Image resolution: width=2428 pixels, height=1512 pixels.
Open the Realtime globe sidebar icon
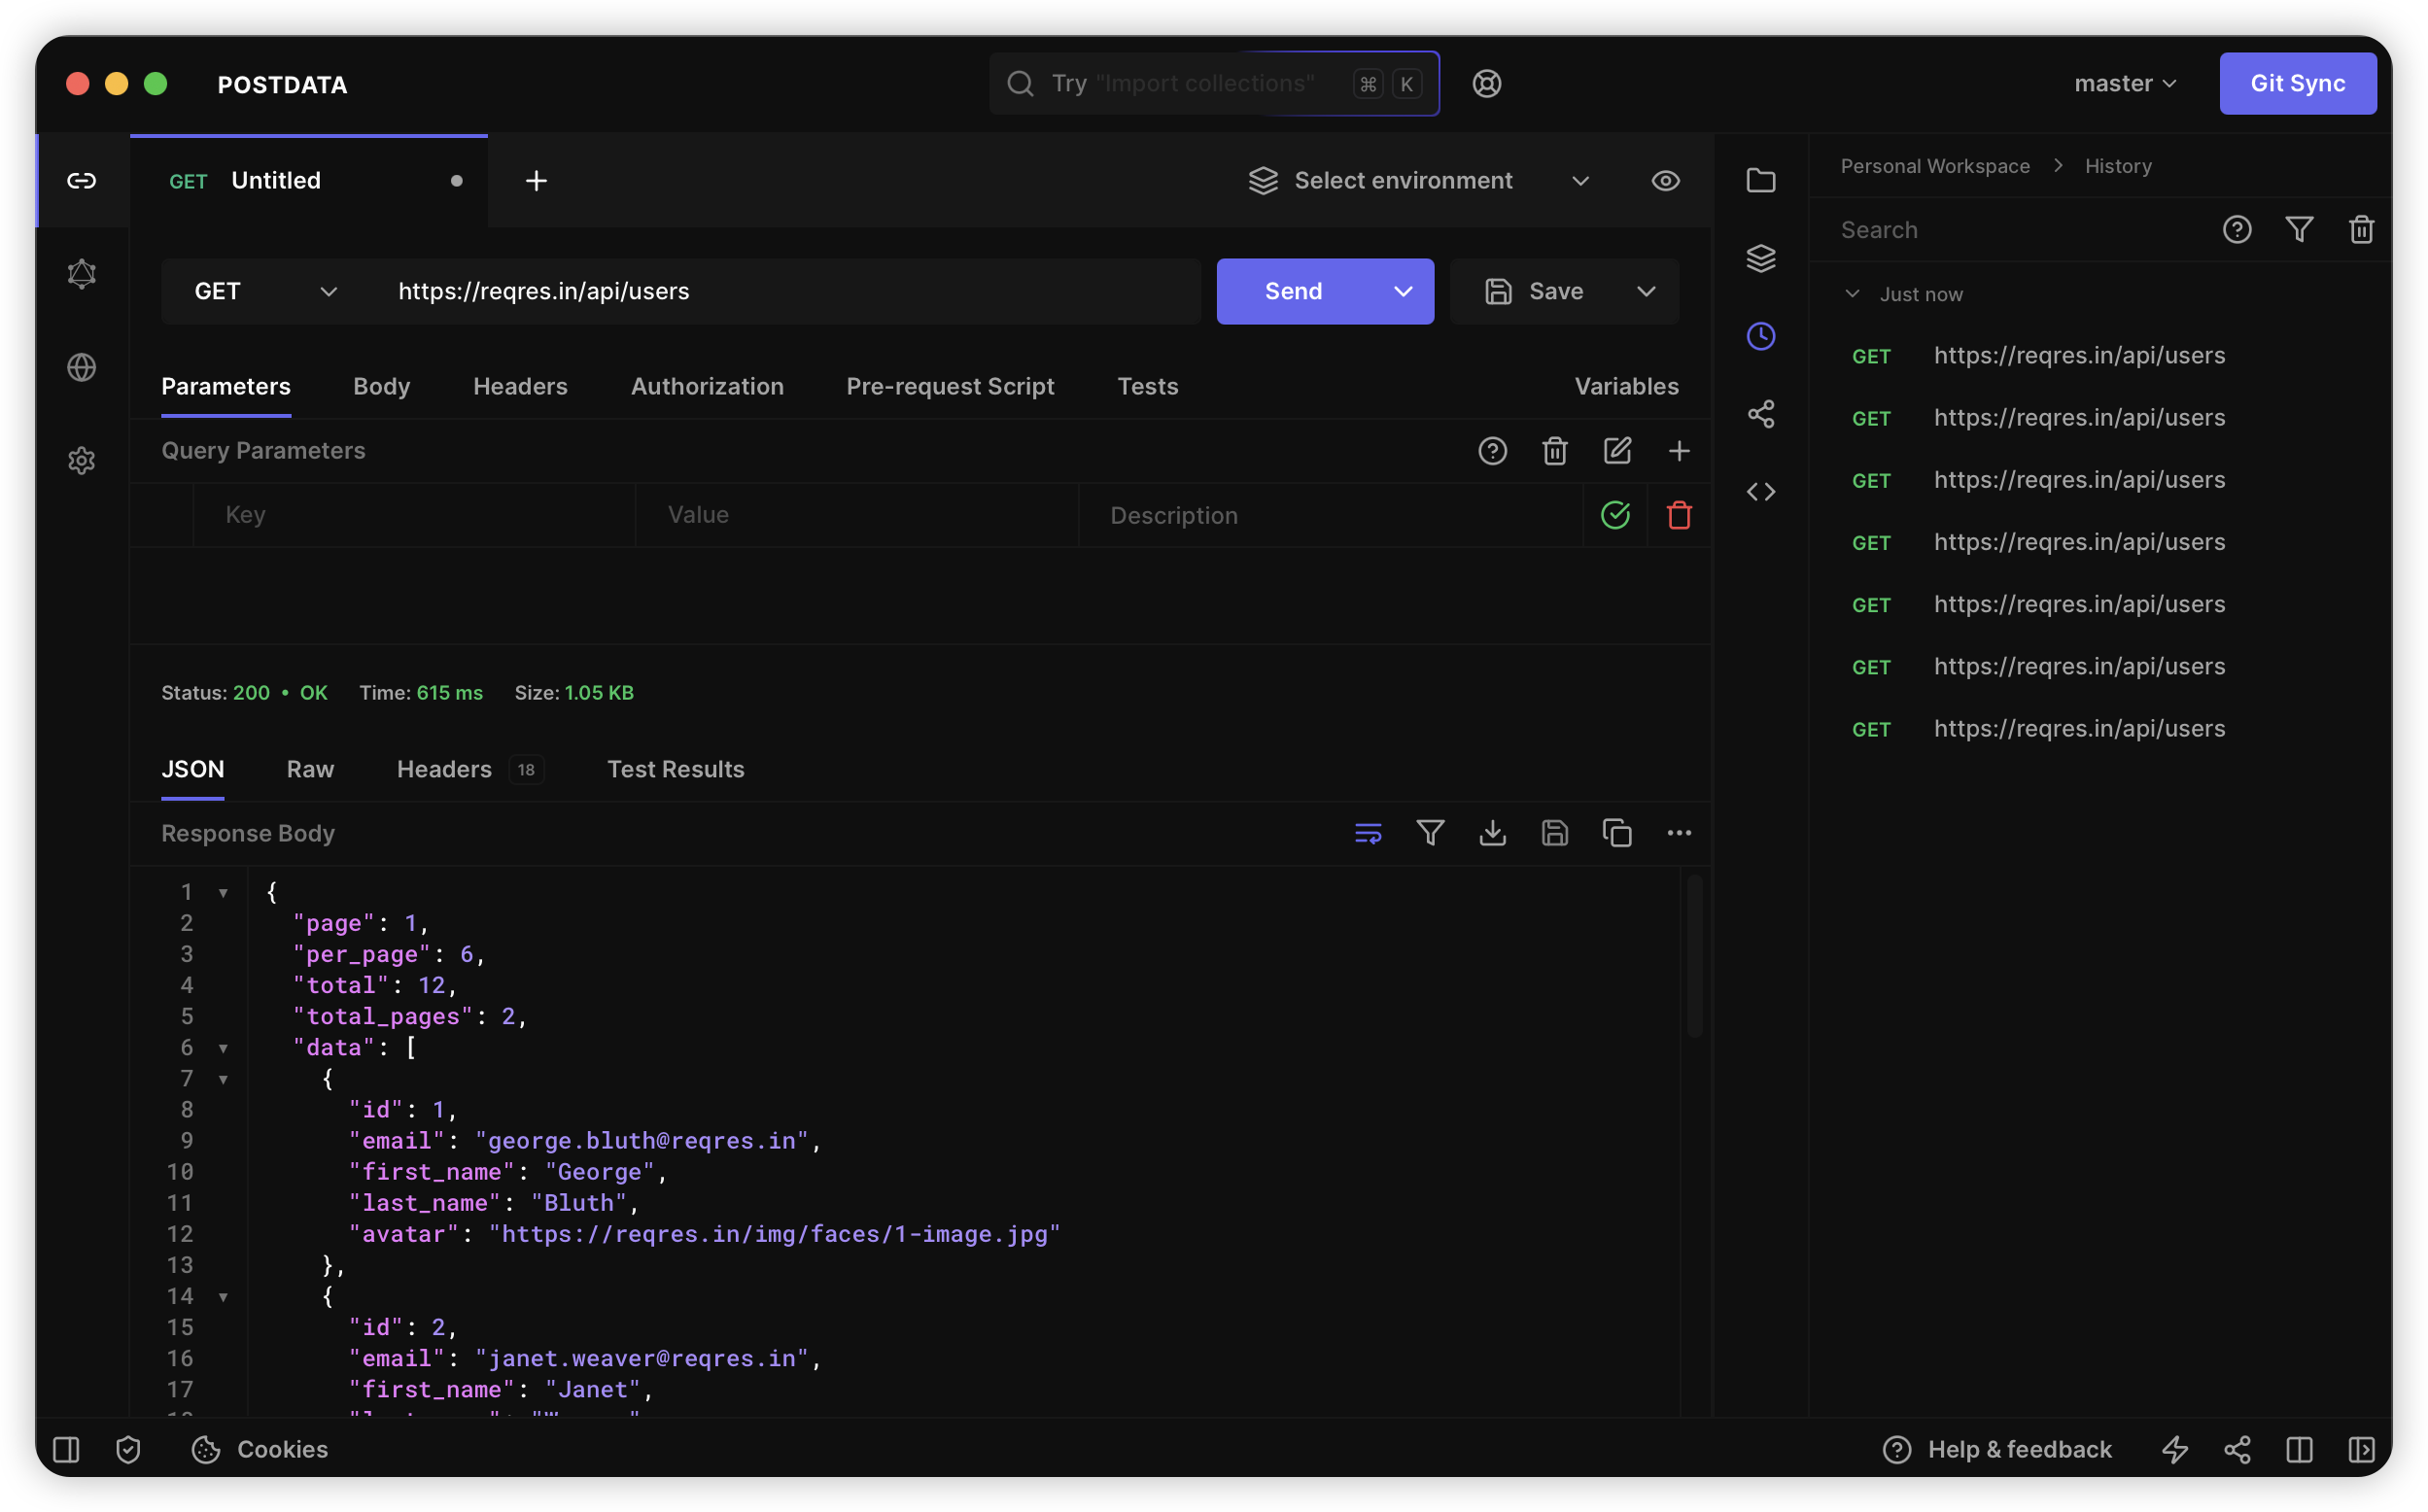tap(81, 367)
